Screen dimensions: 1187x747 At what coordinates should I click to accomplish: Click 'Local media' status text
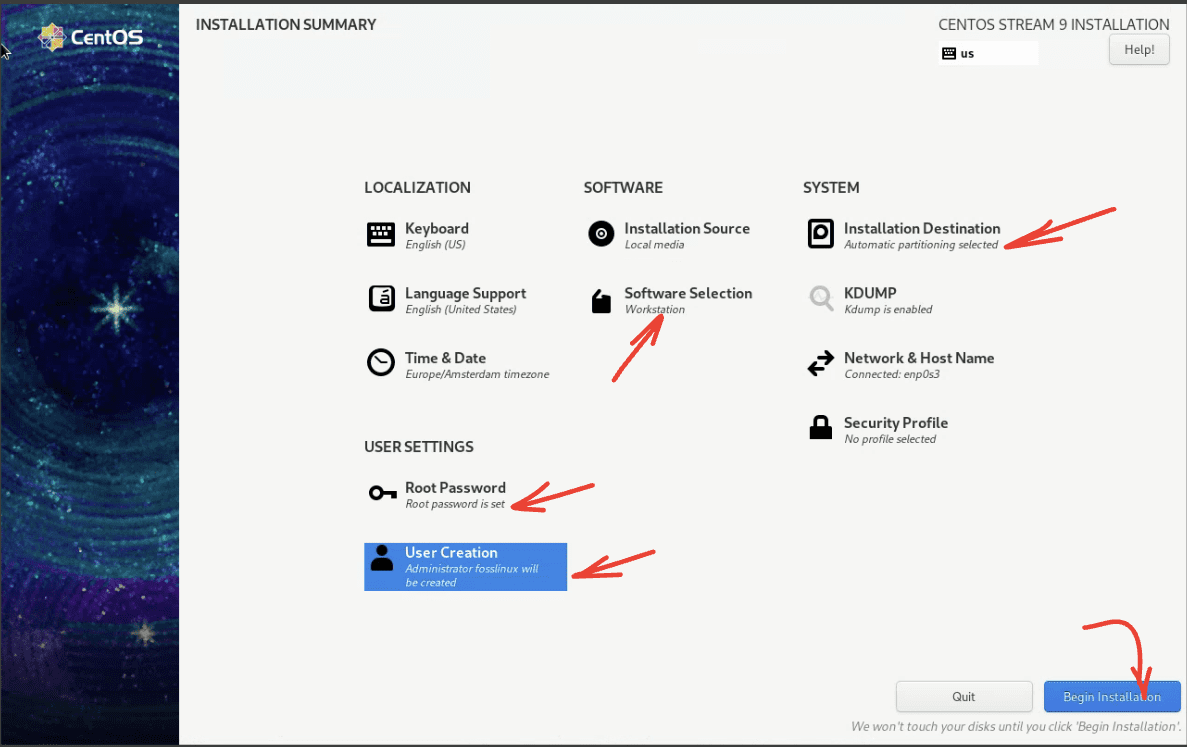pyautogui.click(x=654, y=244)
